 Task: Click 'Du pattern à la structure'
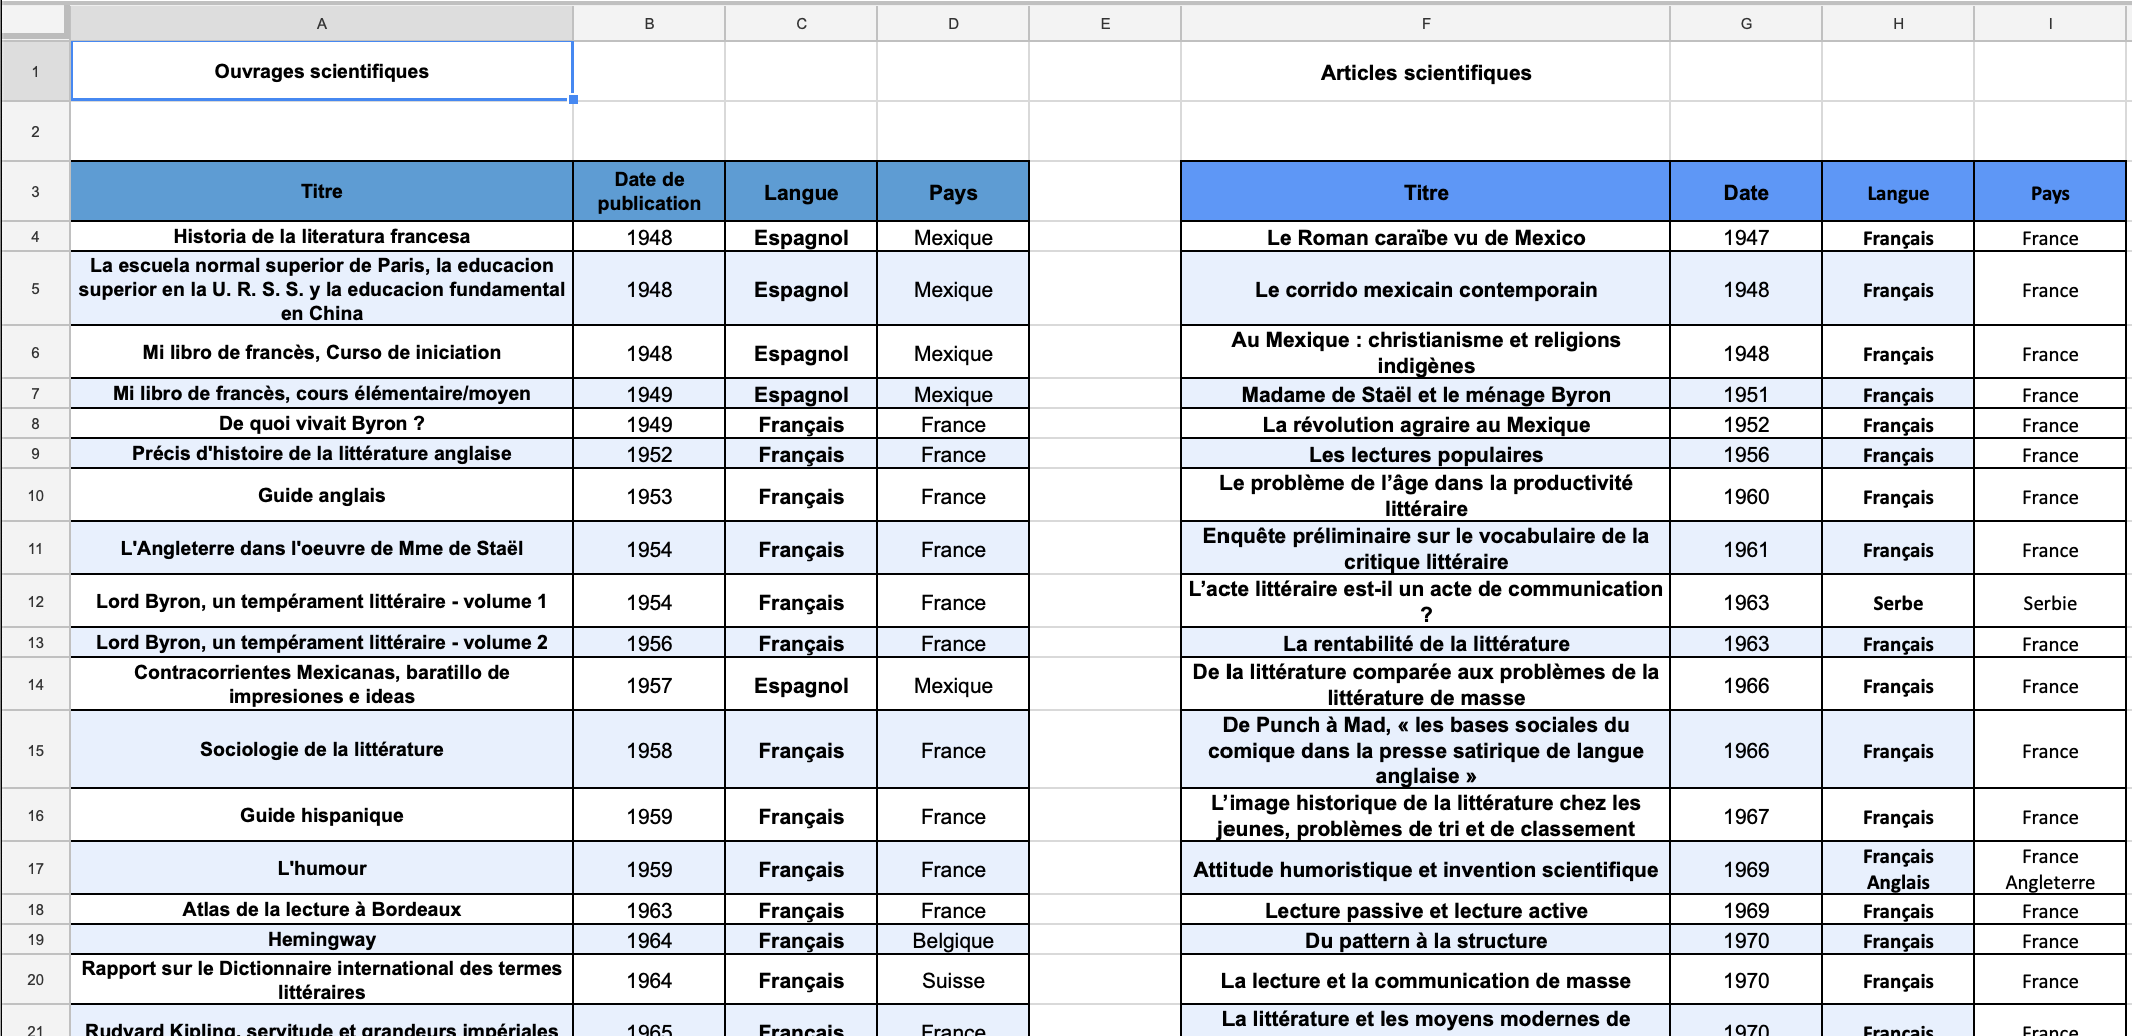[x=1425, y=940]
